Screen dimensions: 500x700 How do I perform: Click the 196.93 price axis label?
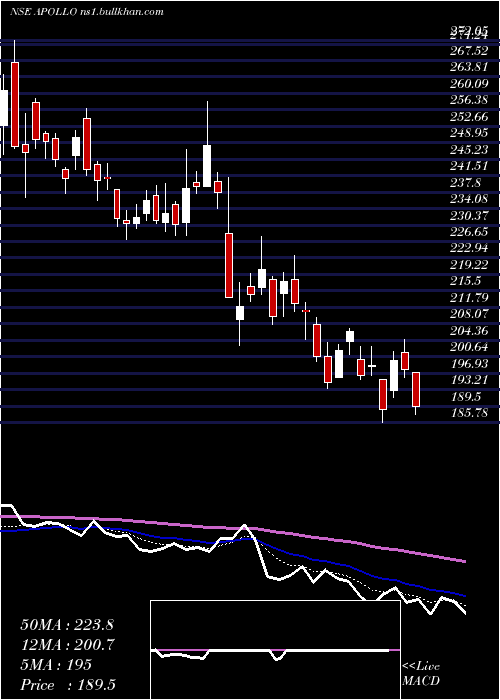point(469,364)
